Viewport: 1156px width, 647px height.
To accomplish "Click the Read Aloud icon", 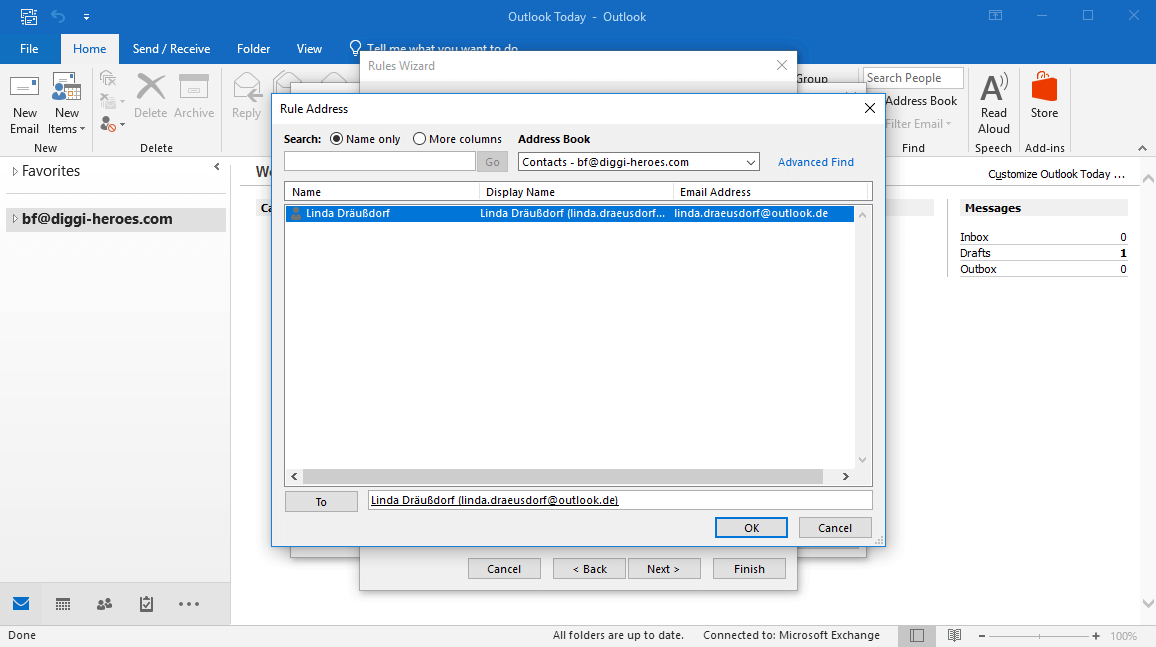I will (x=993, y=104).
